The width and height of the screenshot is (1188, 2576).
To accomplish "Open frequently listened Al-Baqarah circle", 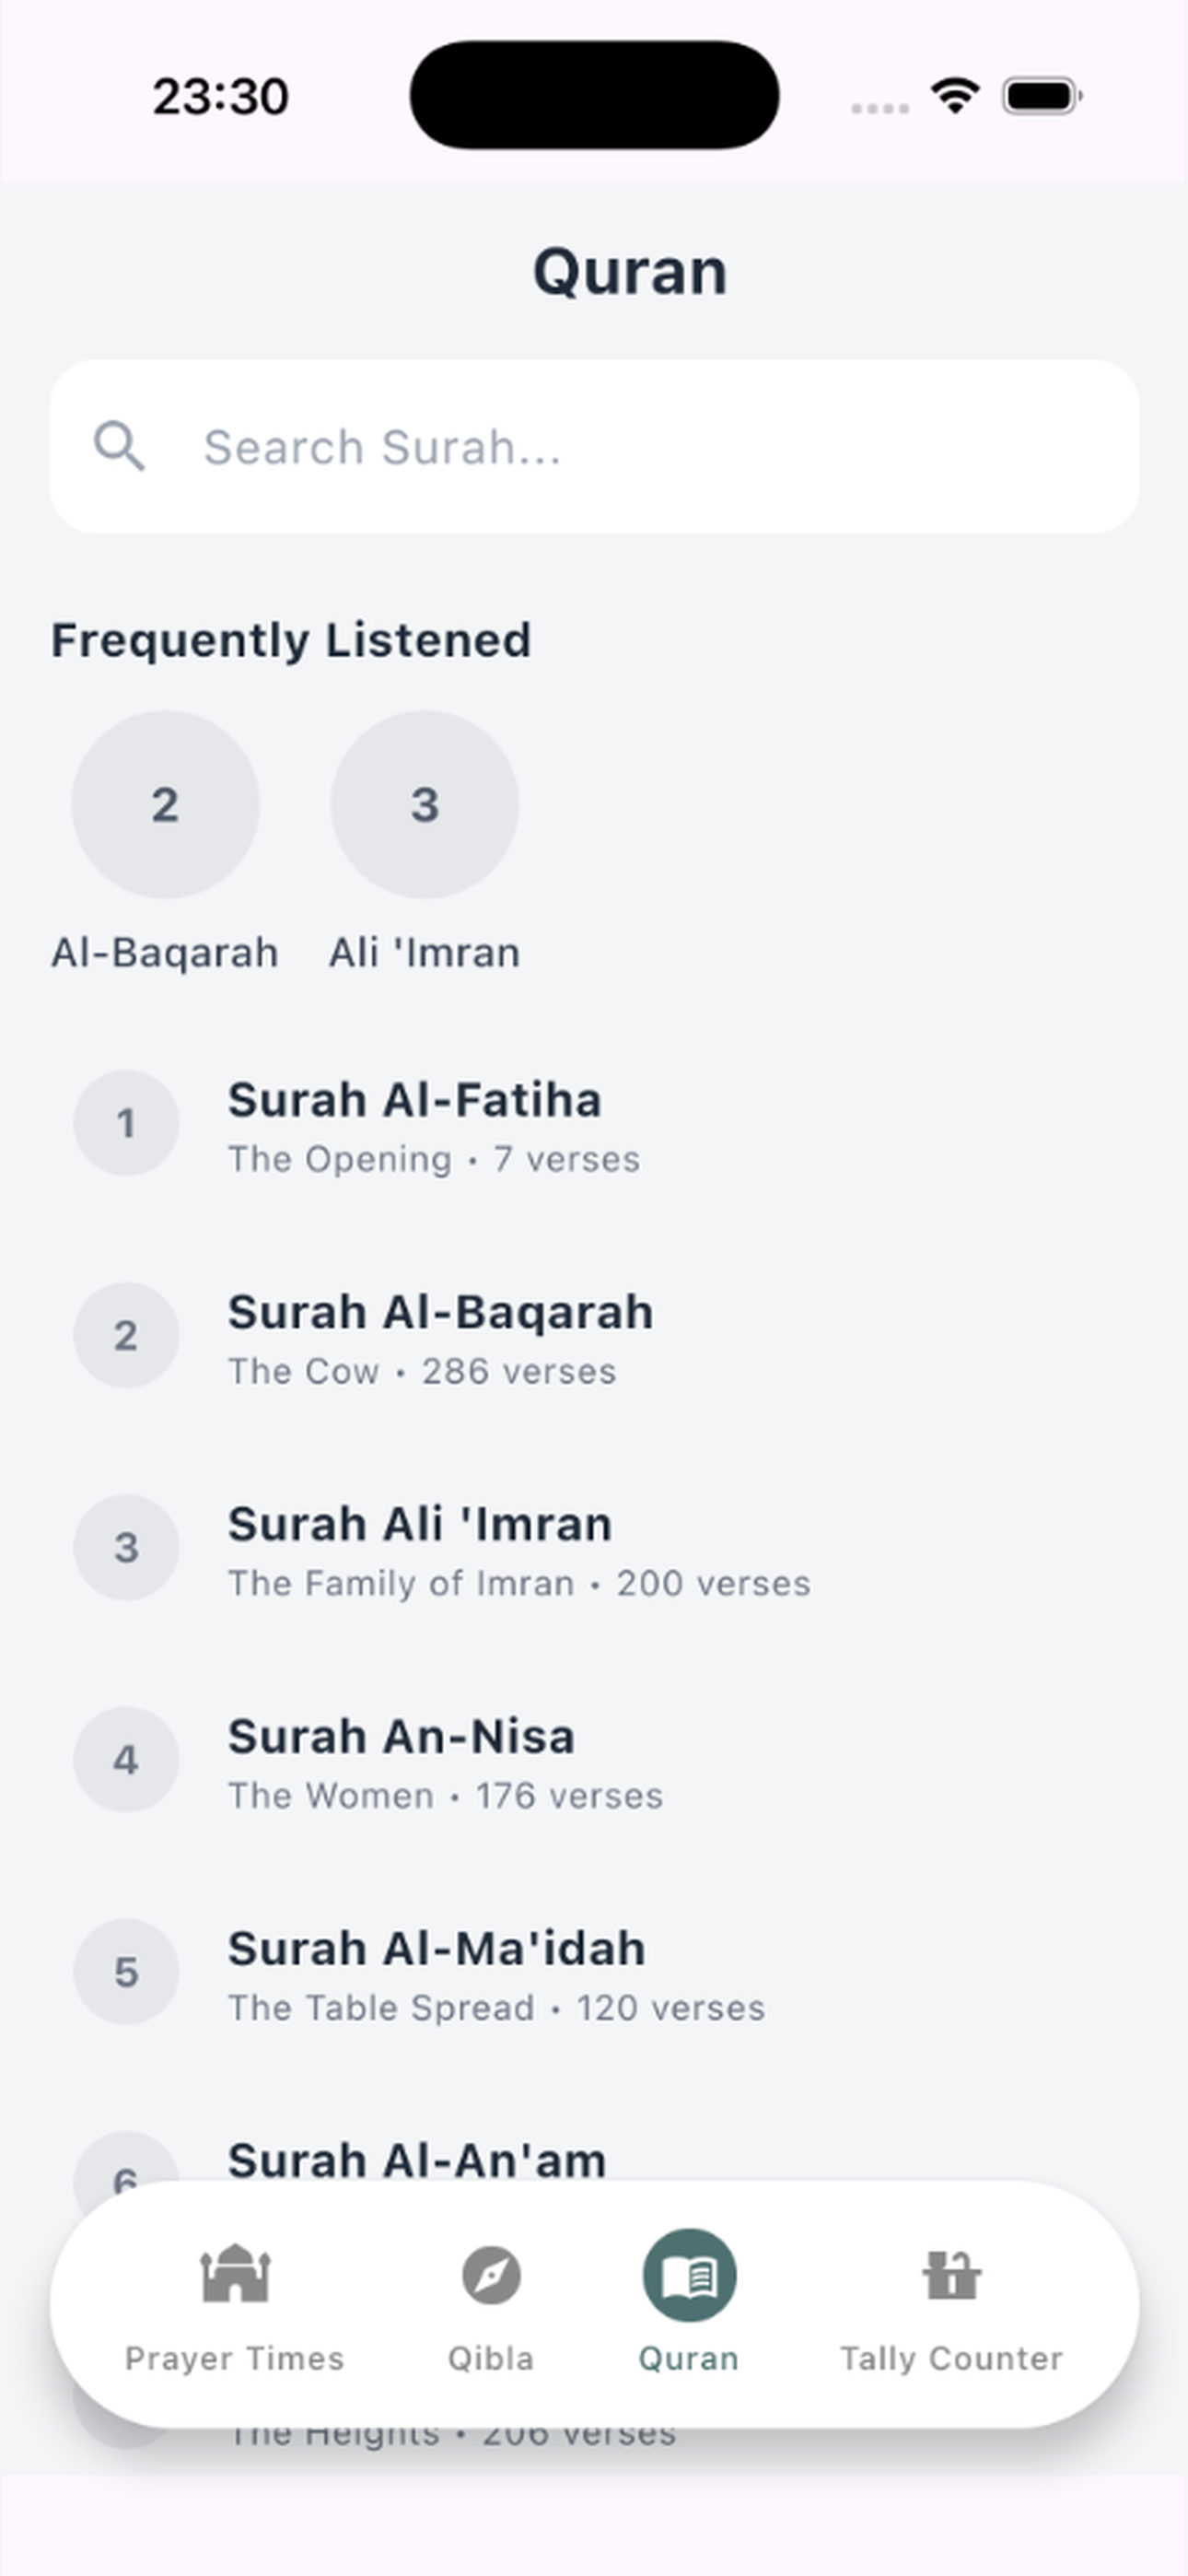I will (165, 804).
